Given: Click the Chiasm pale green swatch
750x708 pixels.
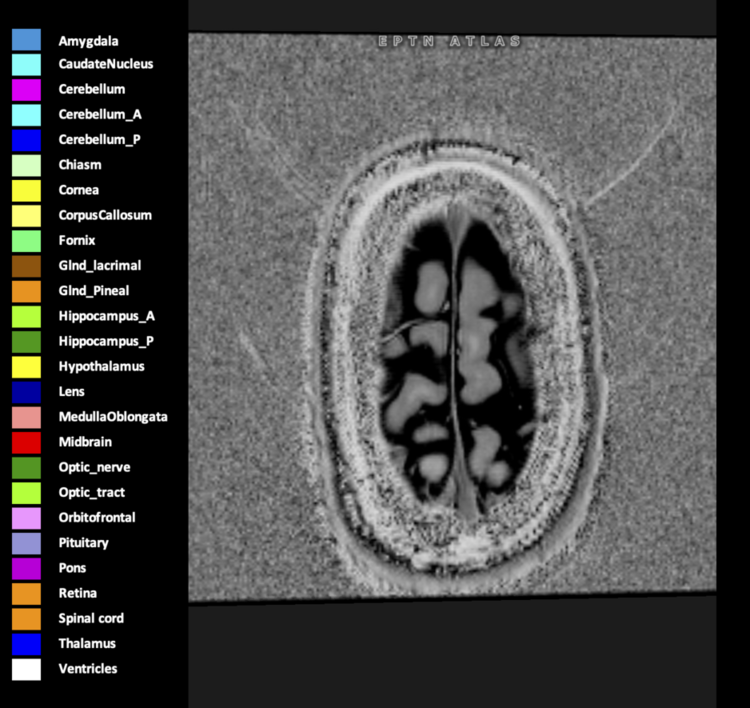Looking at the screenshot, I should [26, 166].
